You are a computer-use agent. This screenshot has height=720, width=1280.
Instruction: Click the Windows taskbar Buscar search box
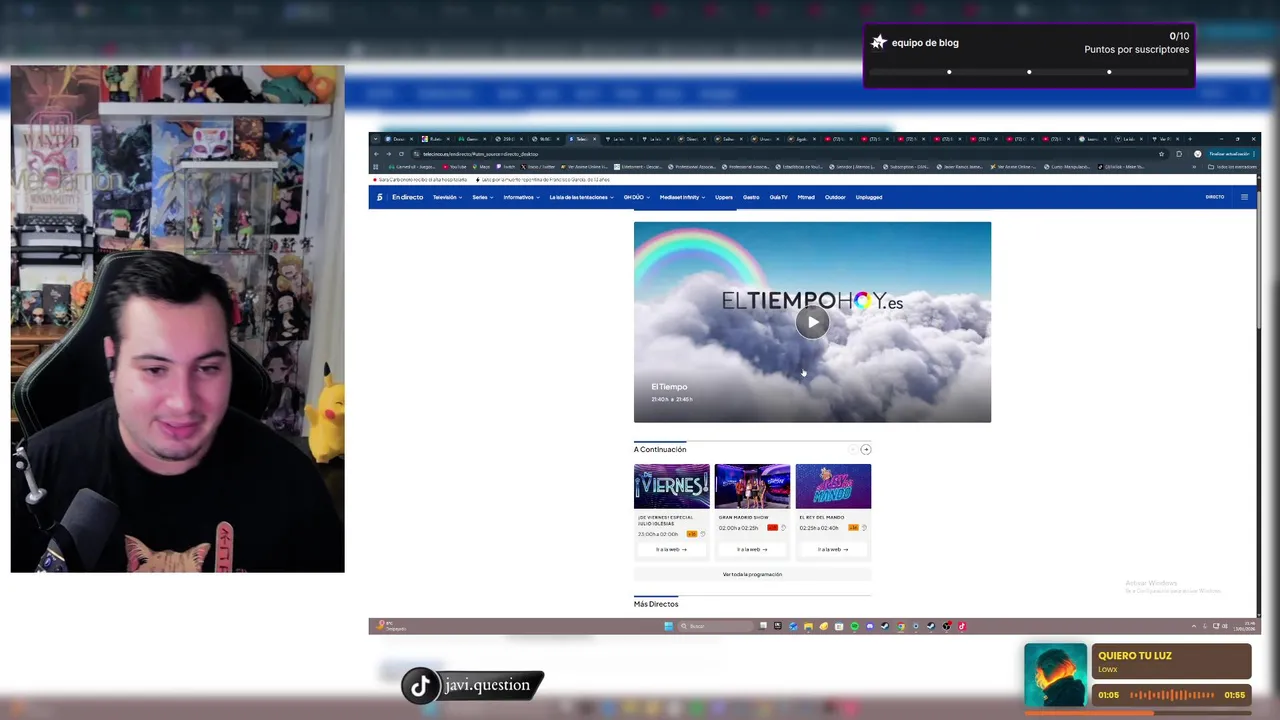coord(716,626)
